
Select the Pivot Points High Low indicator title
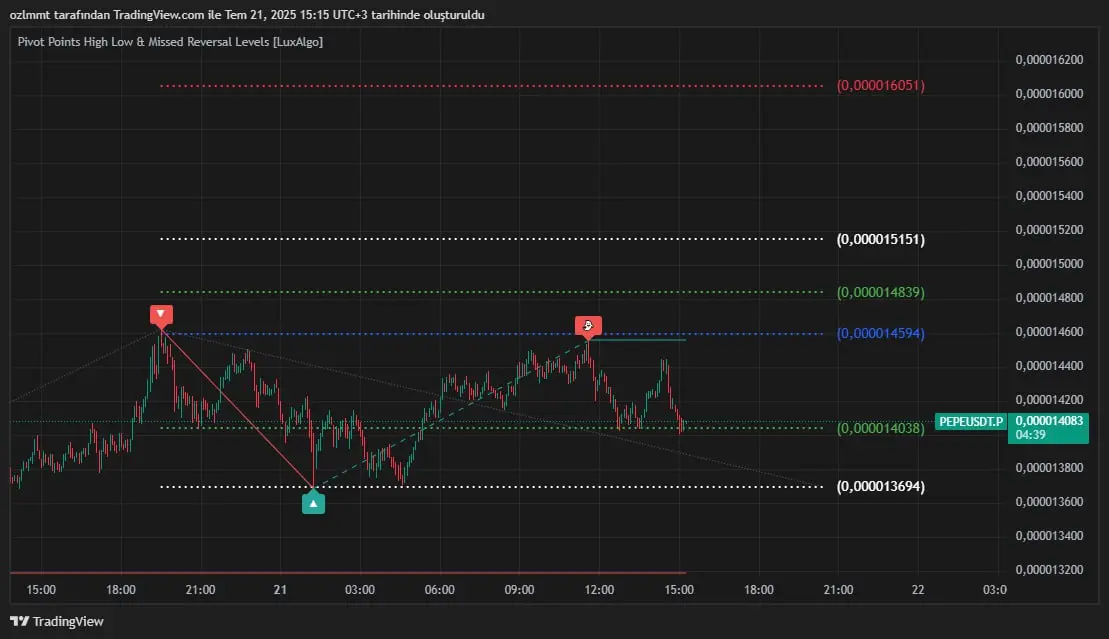[x=170, y=42]
